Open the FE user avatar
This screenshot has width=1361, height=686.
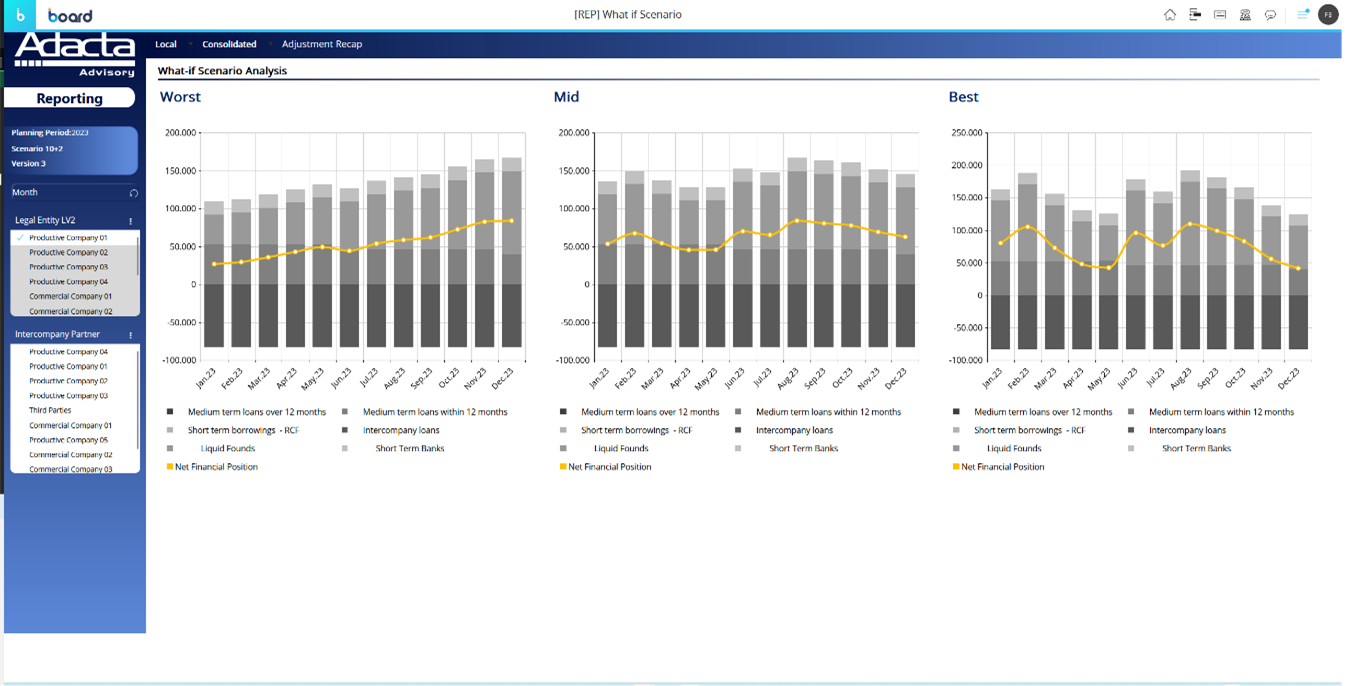tap(1328, 15)
